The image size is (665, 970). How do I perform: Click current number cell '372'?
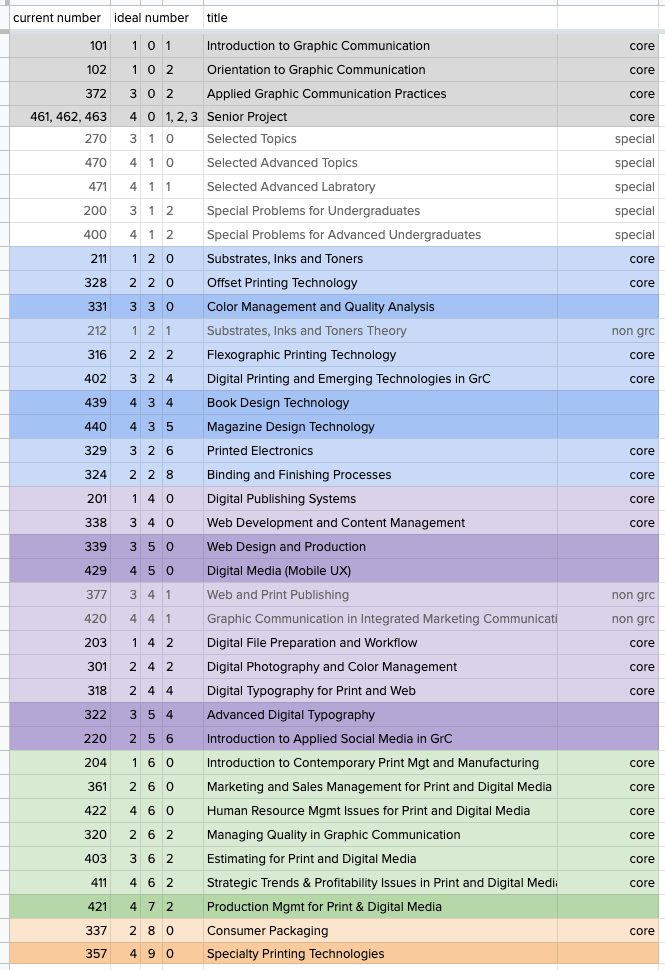pyautogui.click(x=60, y=94)
